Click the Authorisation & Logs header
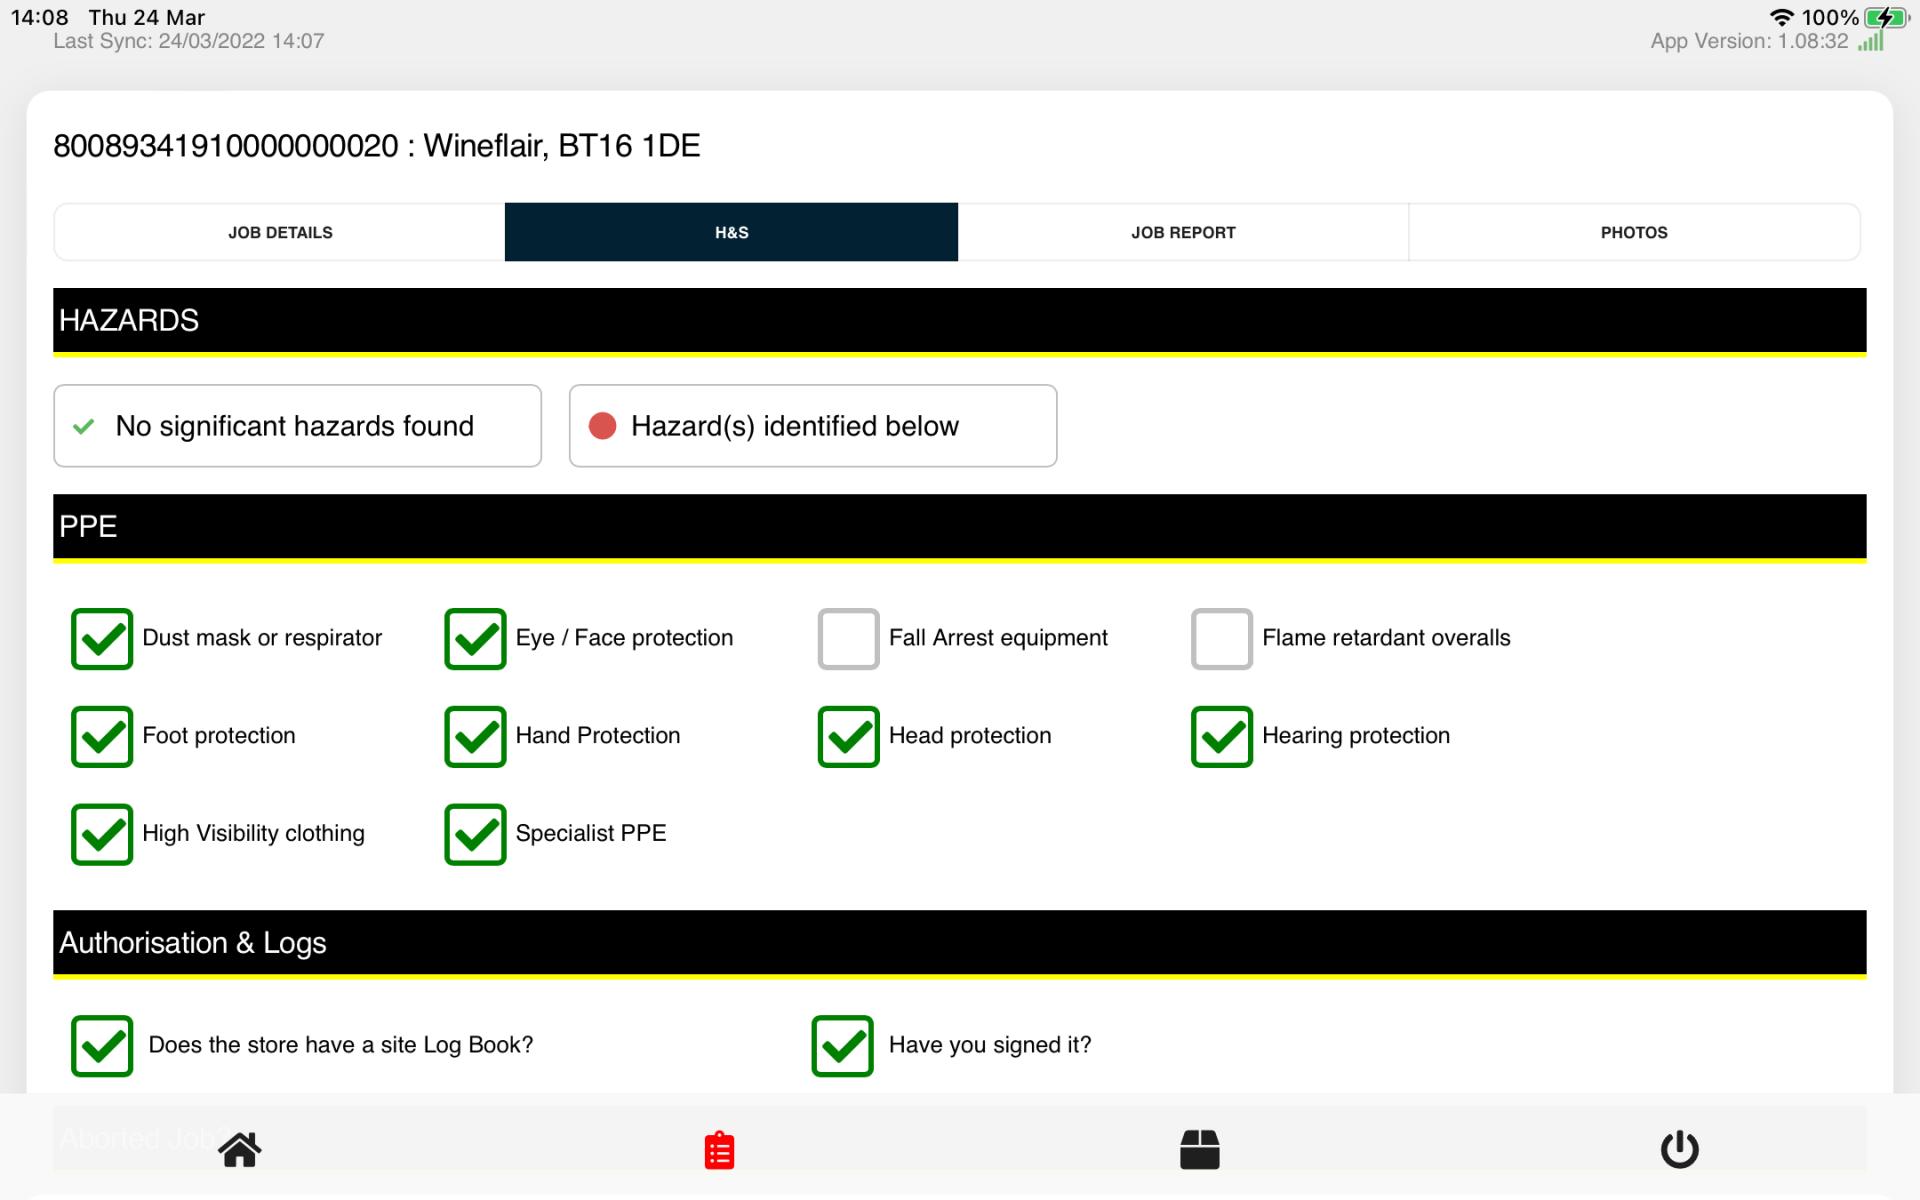1920x1200 pixels. point(959,943)
